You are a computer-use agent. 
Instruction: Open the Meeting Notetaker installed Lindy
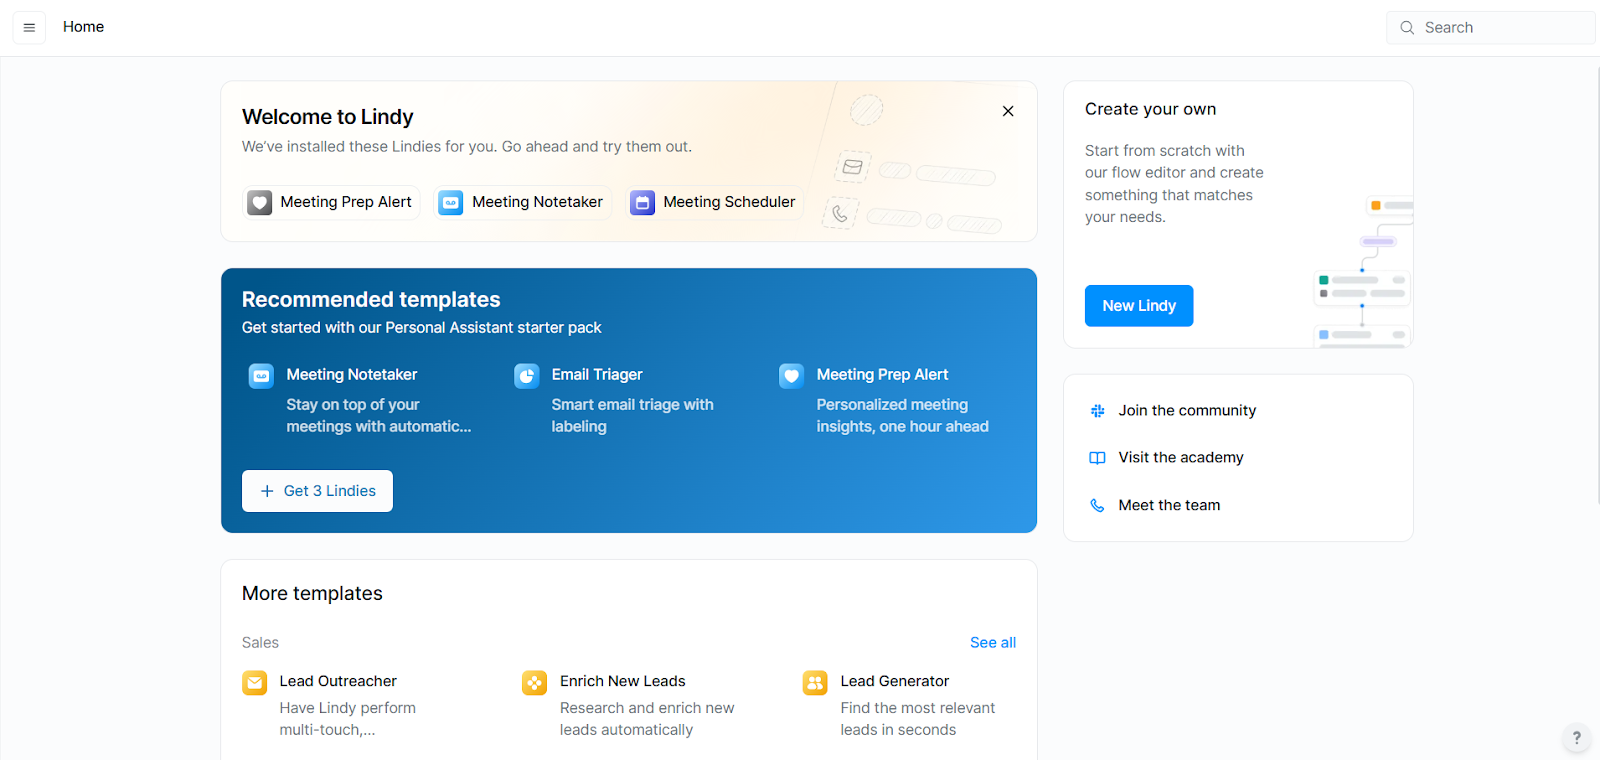tap(523, 202)
